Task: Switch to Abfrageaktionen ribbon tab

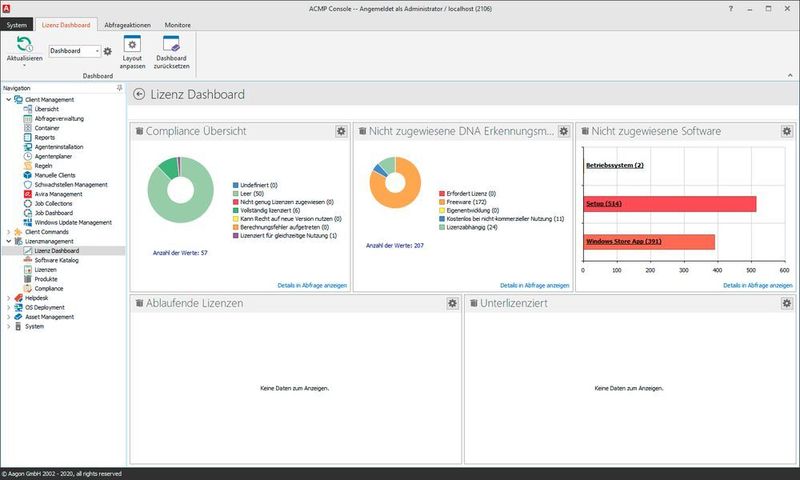Action: (x=128, y=24)
